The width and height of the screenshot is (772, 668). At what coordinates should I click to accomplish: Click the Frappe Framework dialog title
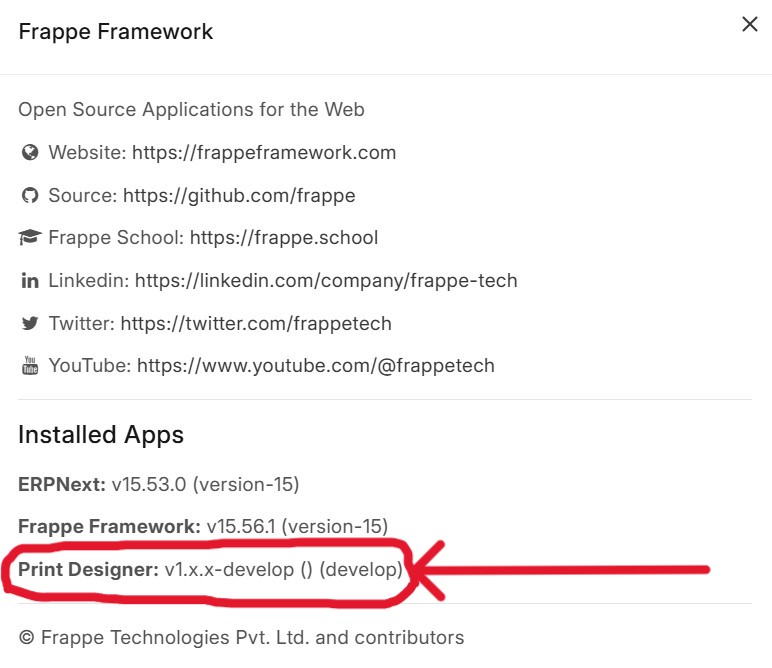[116, 32]
